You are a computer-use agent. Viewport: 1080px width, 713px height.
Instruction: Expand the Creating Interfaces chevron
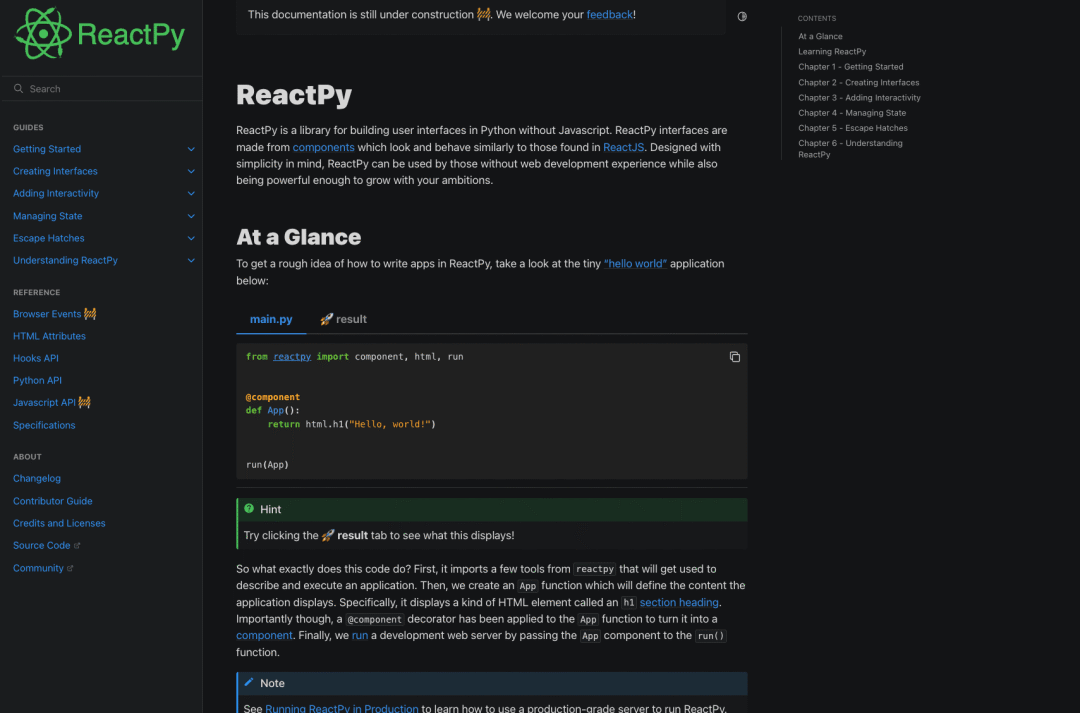[x=191, y=171]
